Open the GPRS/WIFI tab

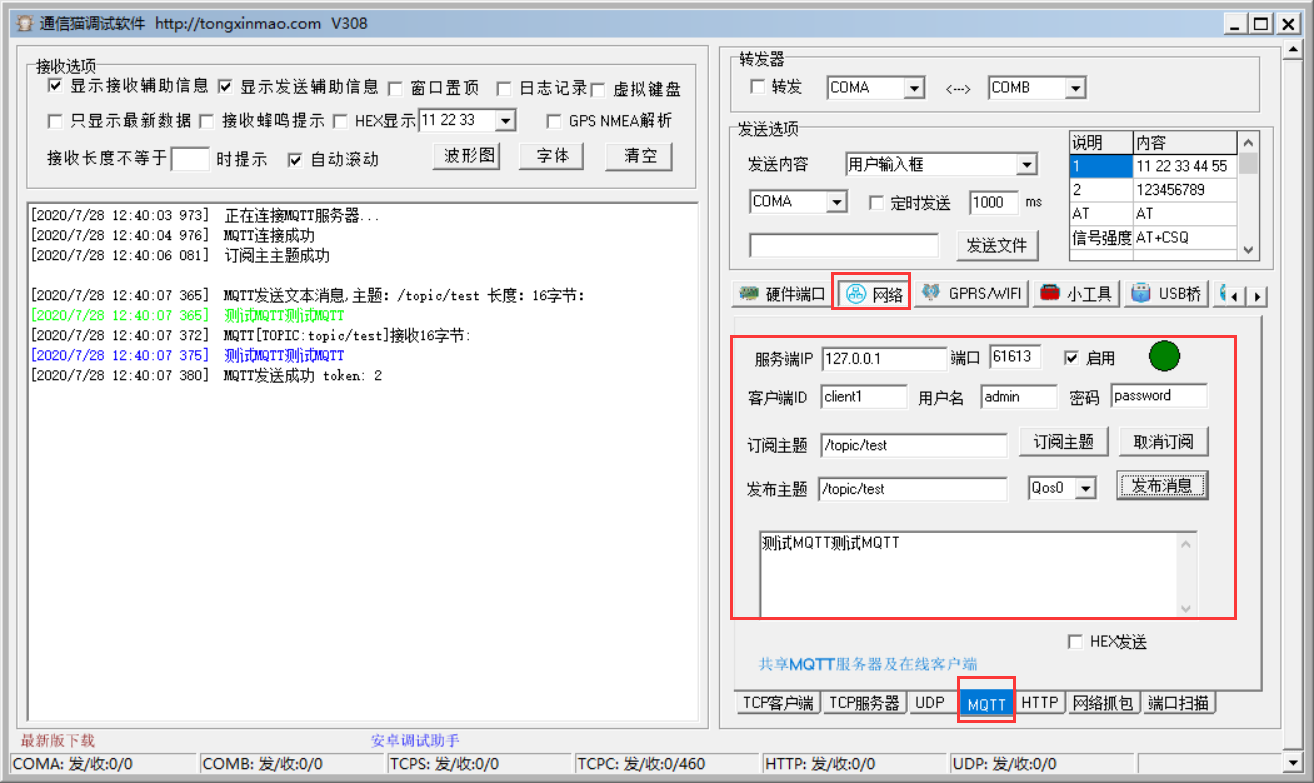pos(971,294)
